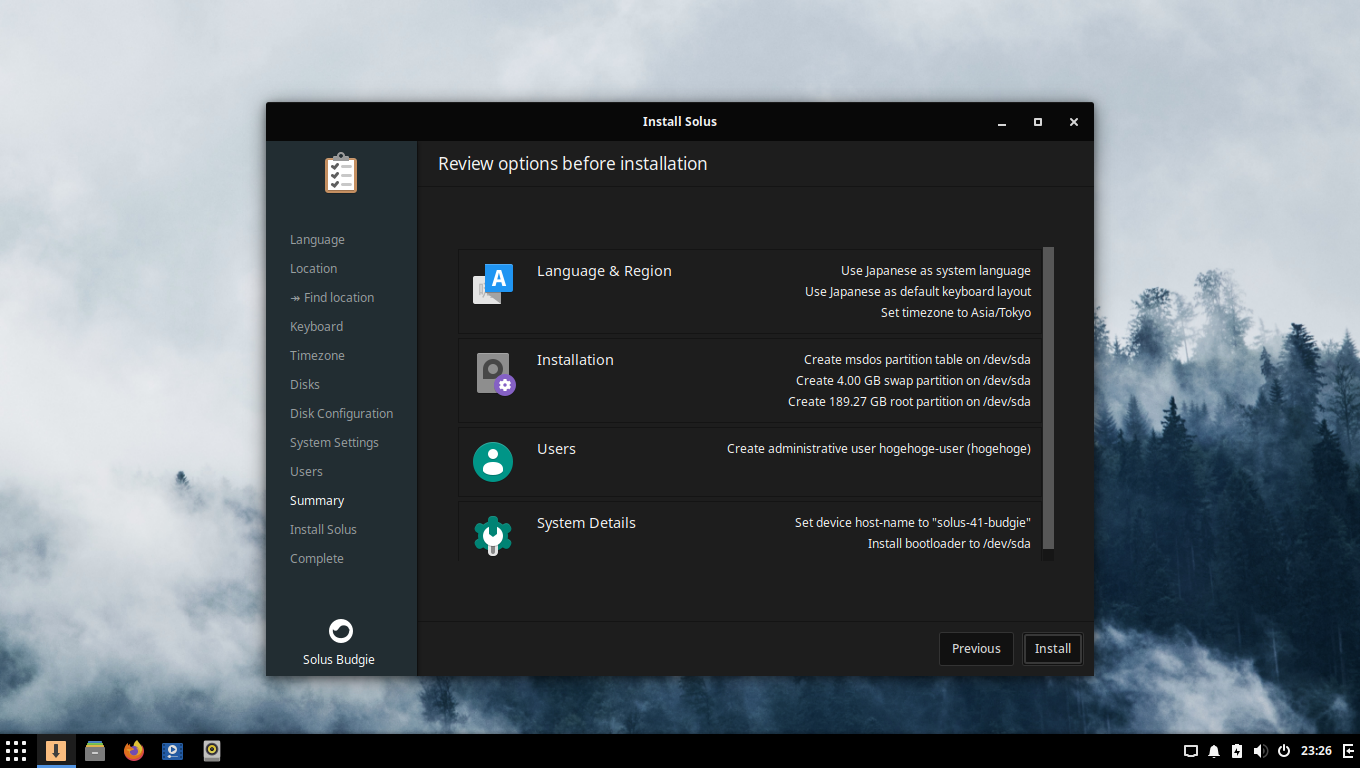Click 'Set timezone to Asia/Tokyo' text
The image size is (1360, 768).
click(956, 313)
